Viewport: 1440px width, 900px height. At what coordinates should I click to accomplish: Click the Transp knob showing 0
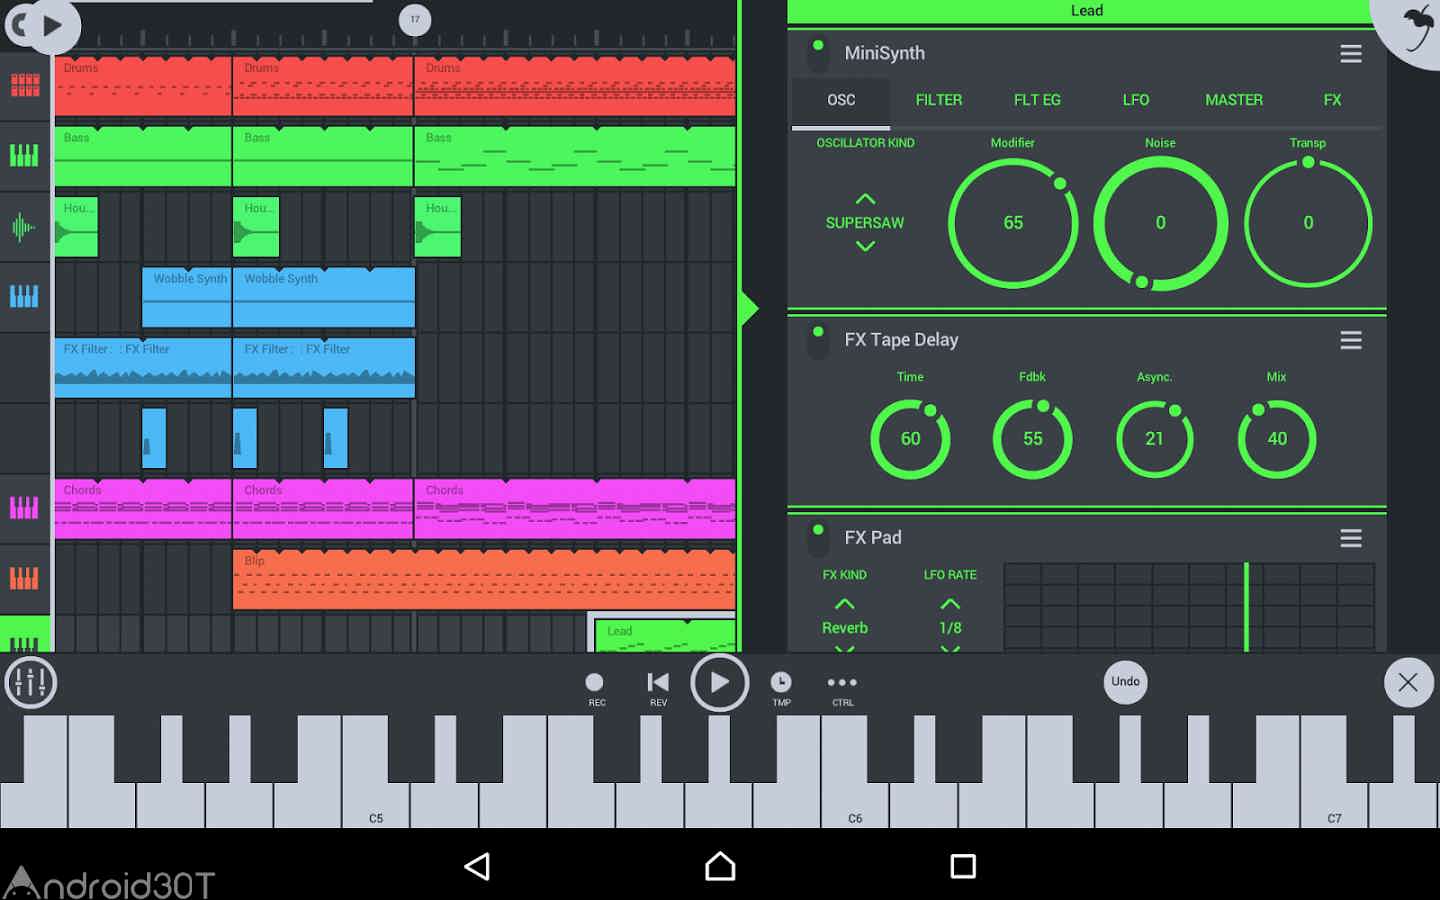coord(1308,223)
